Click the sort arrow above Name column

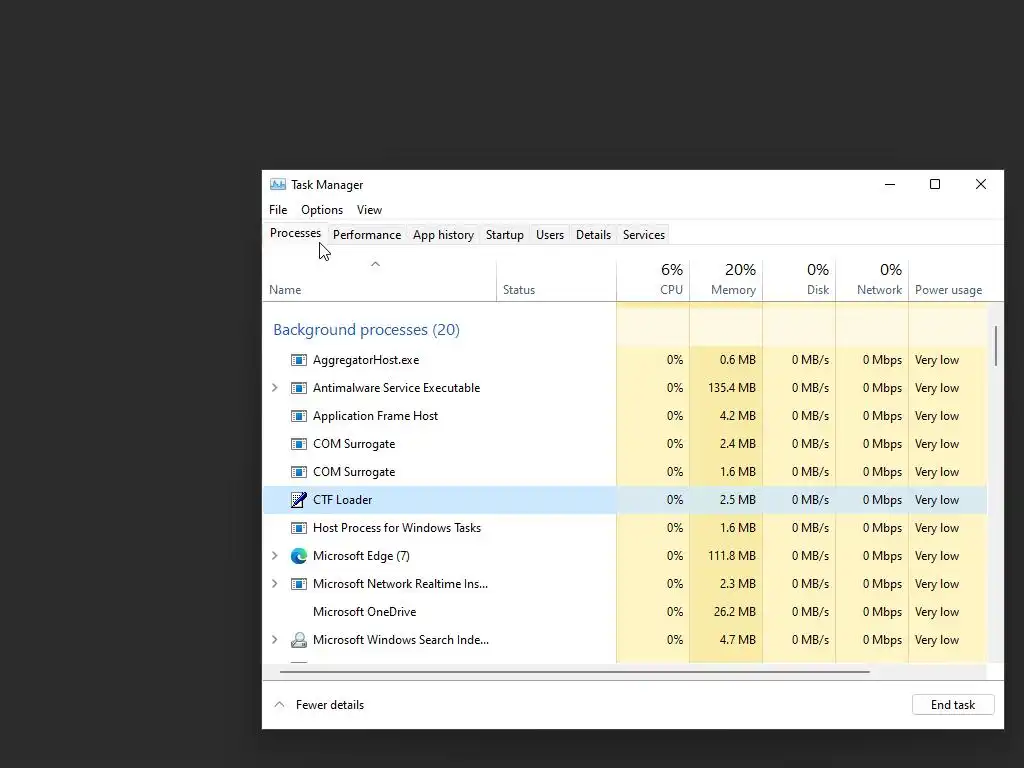376,264
